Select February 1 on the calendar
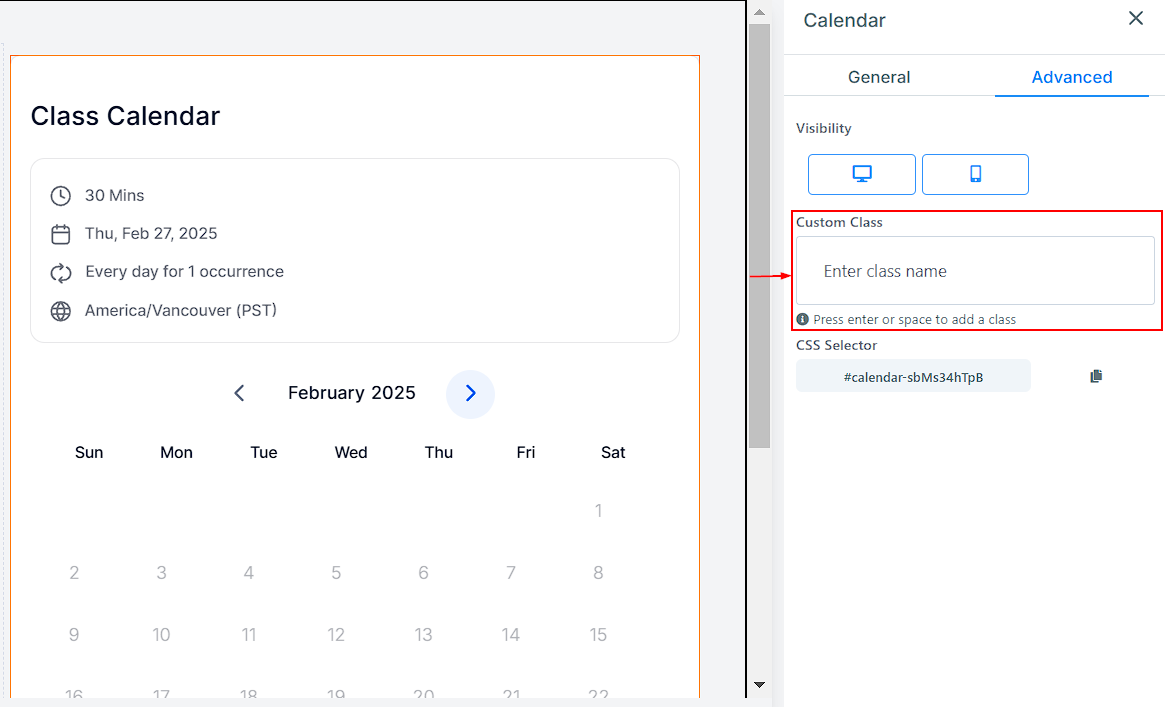The image size is (1165, 707). tap(598, 511)
